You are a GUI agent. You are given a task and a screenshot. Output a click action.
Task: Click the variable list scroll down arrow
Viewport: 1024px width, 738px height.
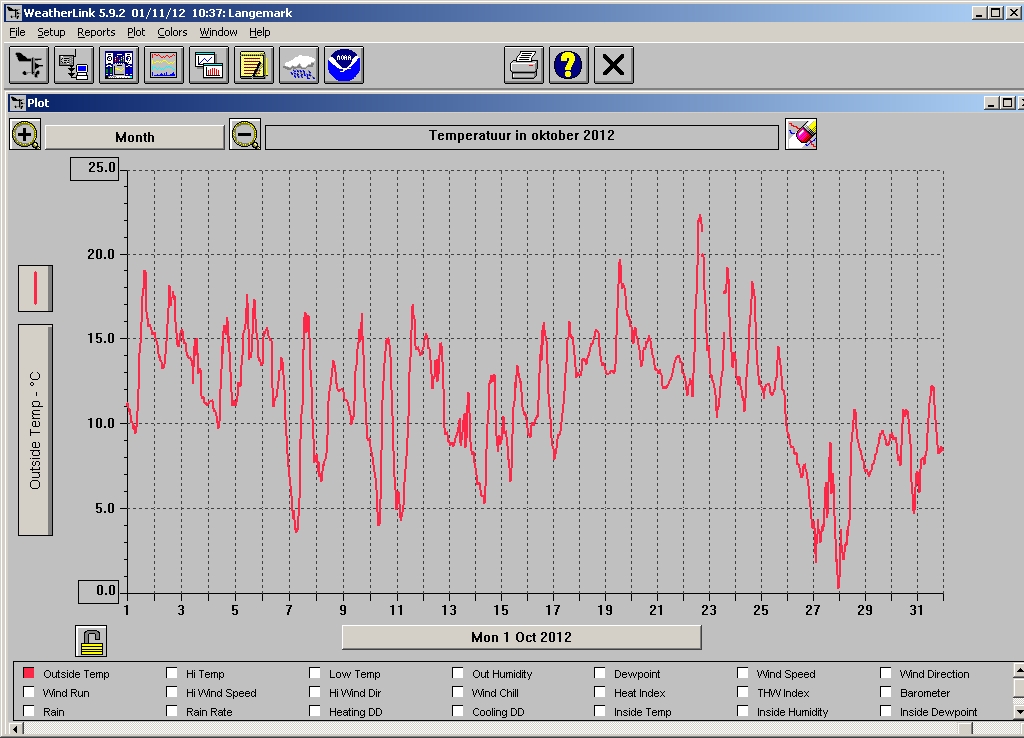pos(1019,711)
